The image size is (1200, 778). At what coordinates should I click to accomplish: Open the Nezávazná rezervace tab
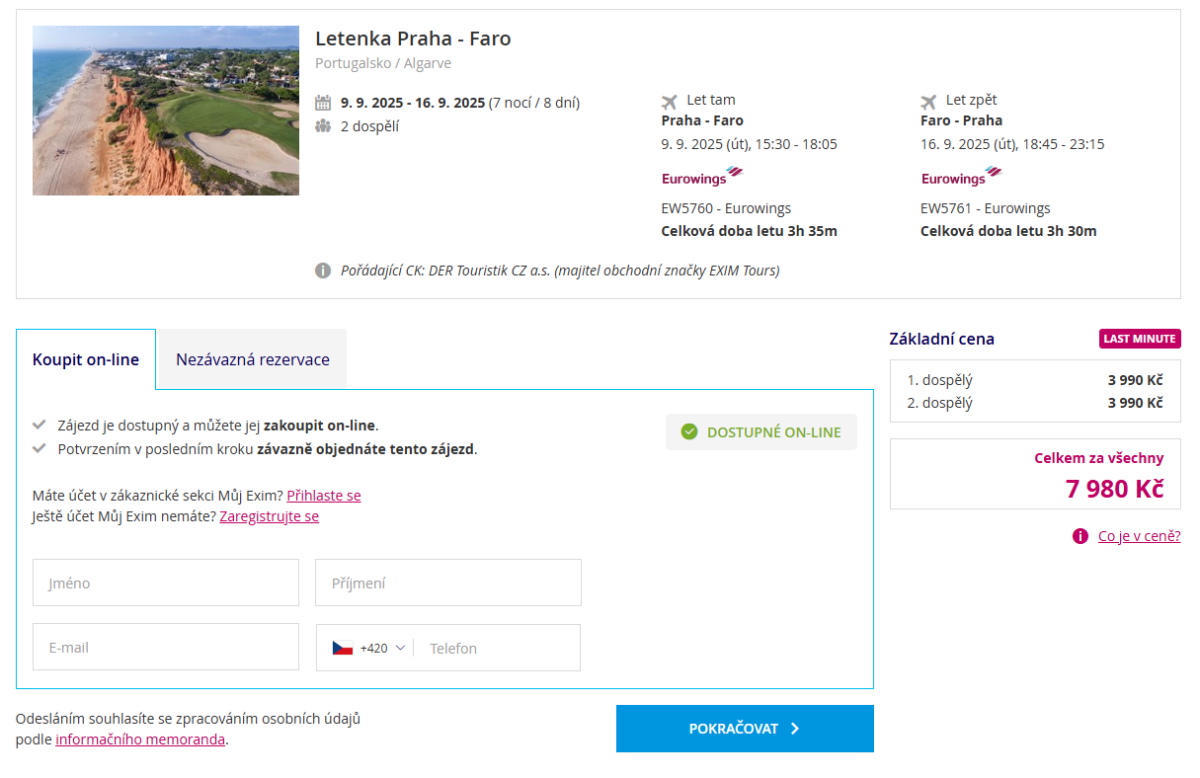point(253,360)
